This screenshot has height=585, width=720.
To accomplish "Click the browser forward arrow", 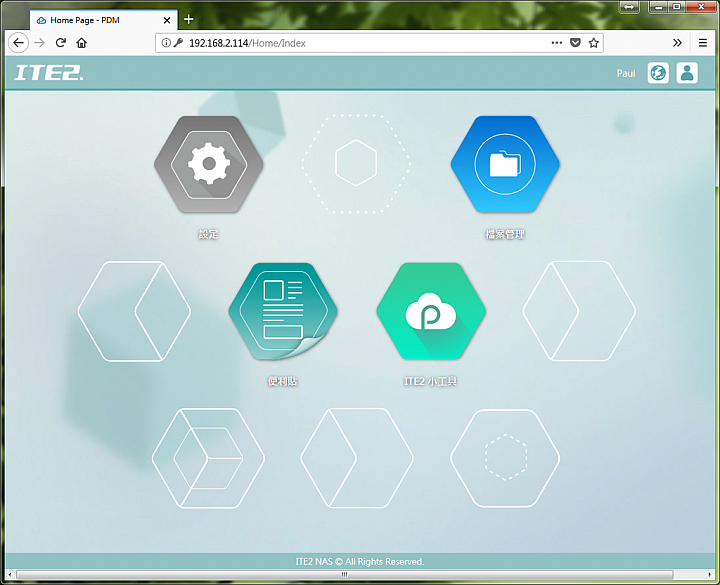I will 40,43.
